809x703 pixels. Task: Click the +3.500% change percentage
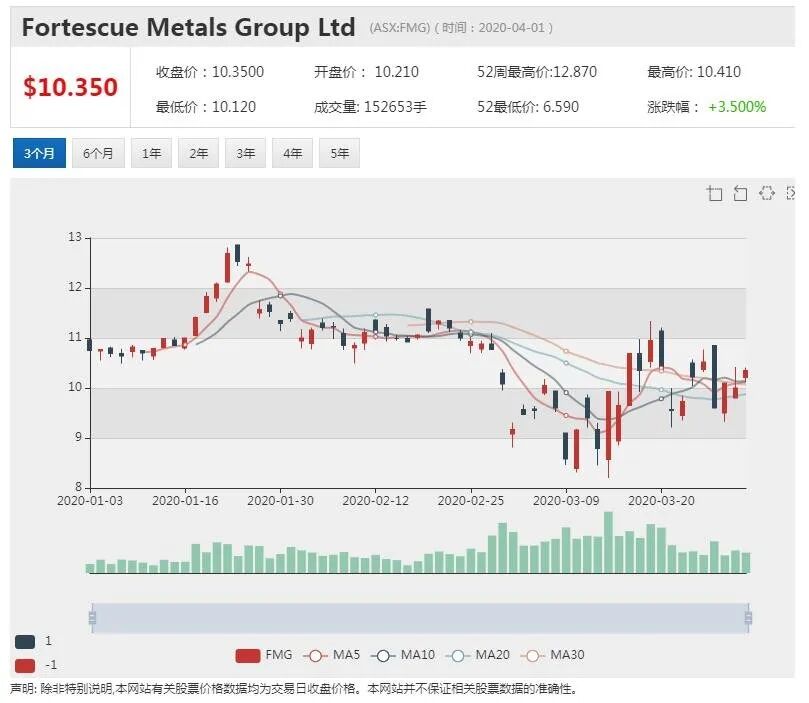coord(737,107)
